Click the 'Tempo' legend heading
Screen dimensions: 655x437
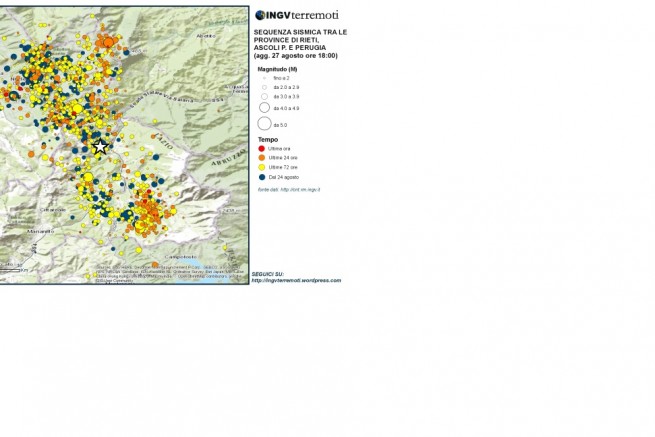click(267, 140)
